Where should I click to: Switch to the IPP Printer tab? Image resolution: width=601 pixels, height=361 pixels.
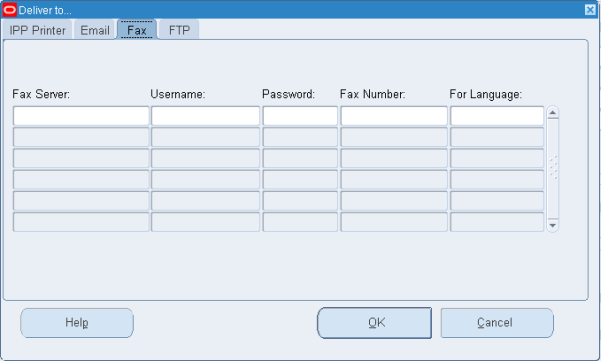[x=38, y=30]
